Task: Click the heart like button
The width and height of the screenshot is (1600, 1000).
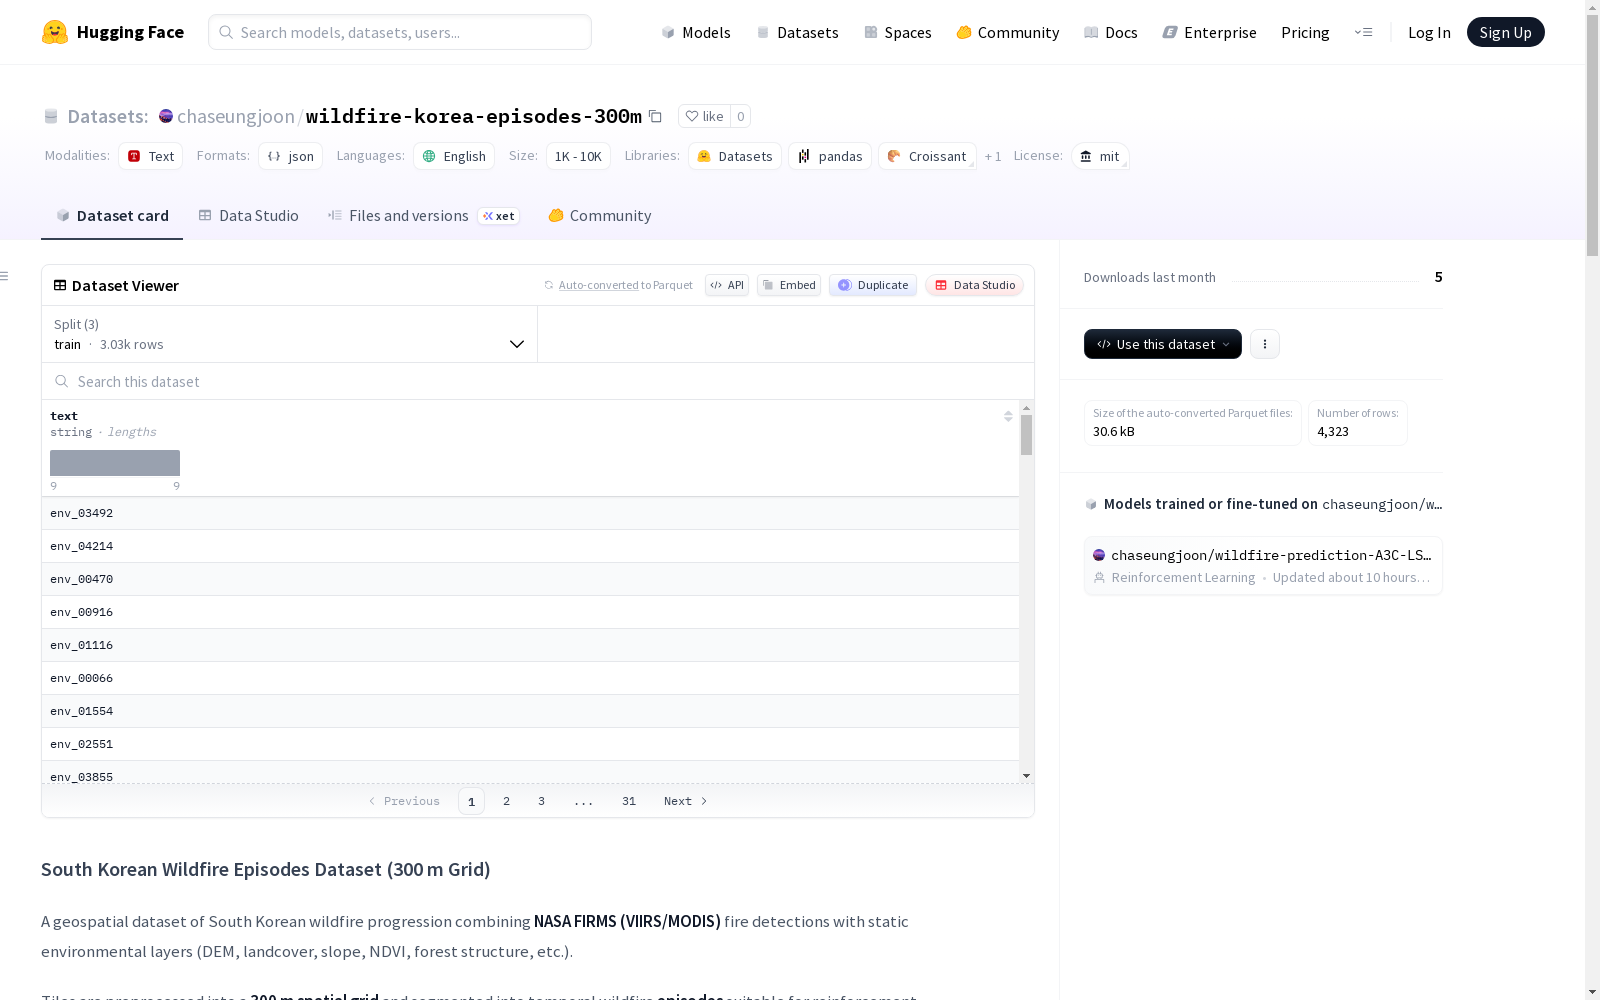Action: tap(704, 116)
